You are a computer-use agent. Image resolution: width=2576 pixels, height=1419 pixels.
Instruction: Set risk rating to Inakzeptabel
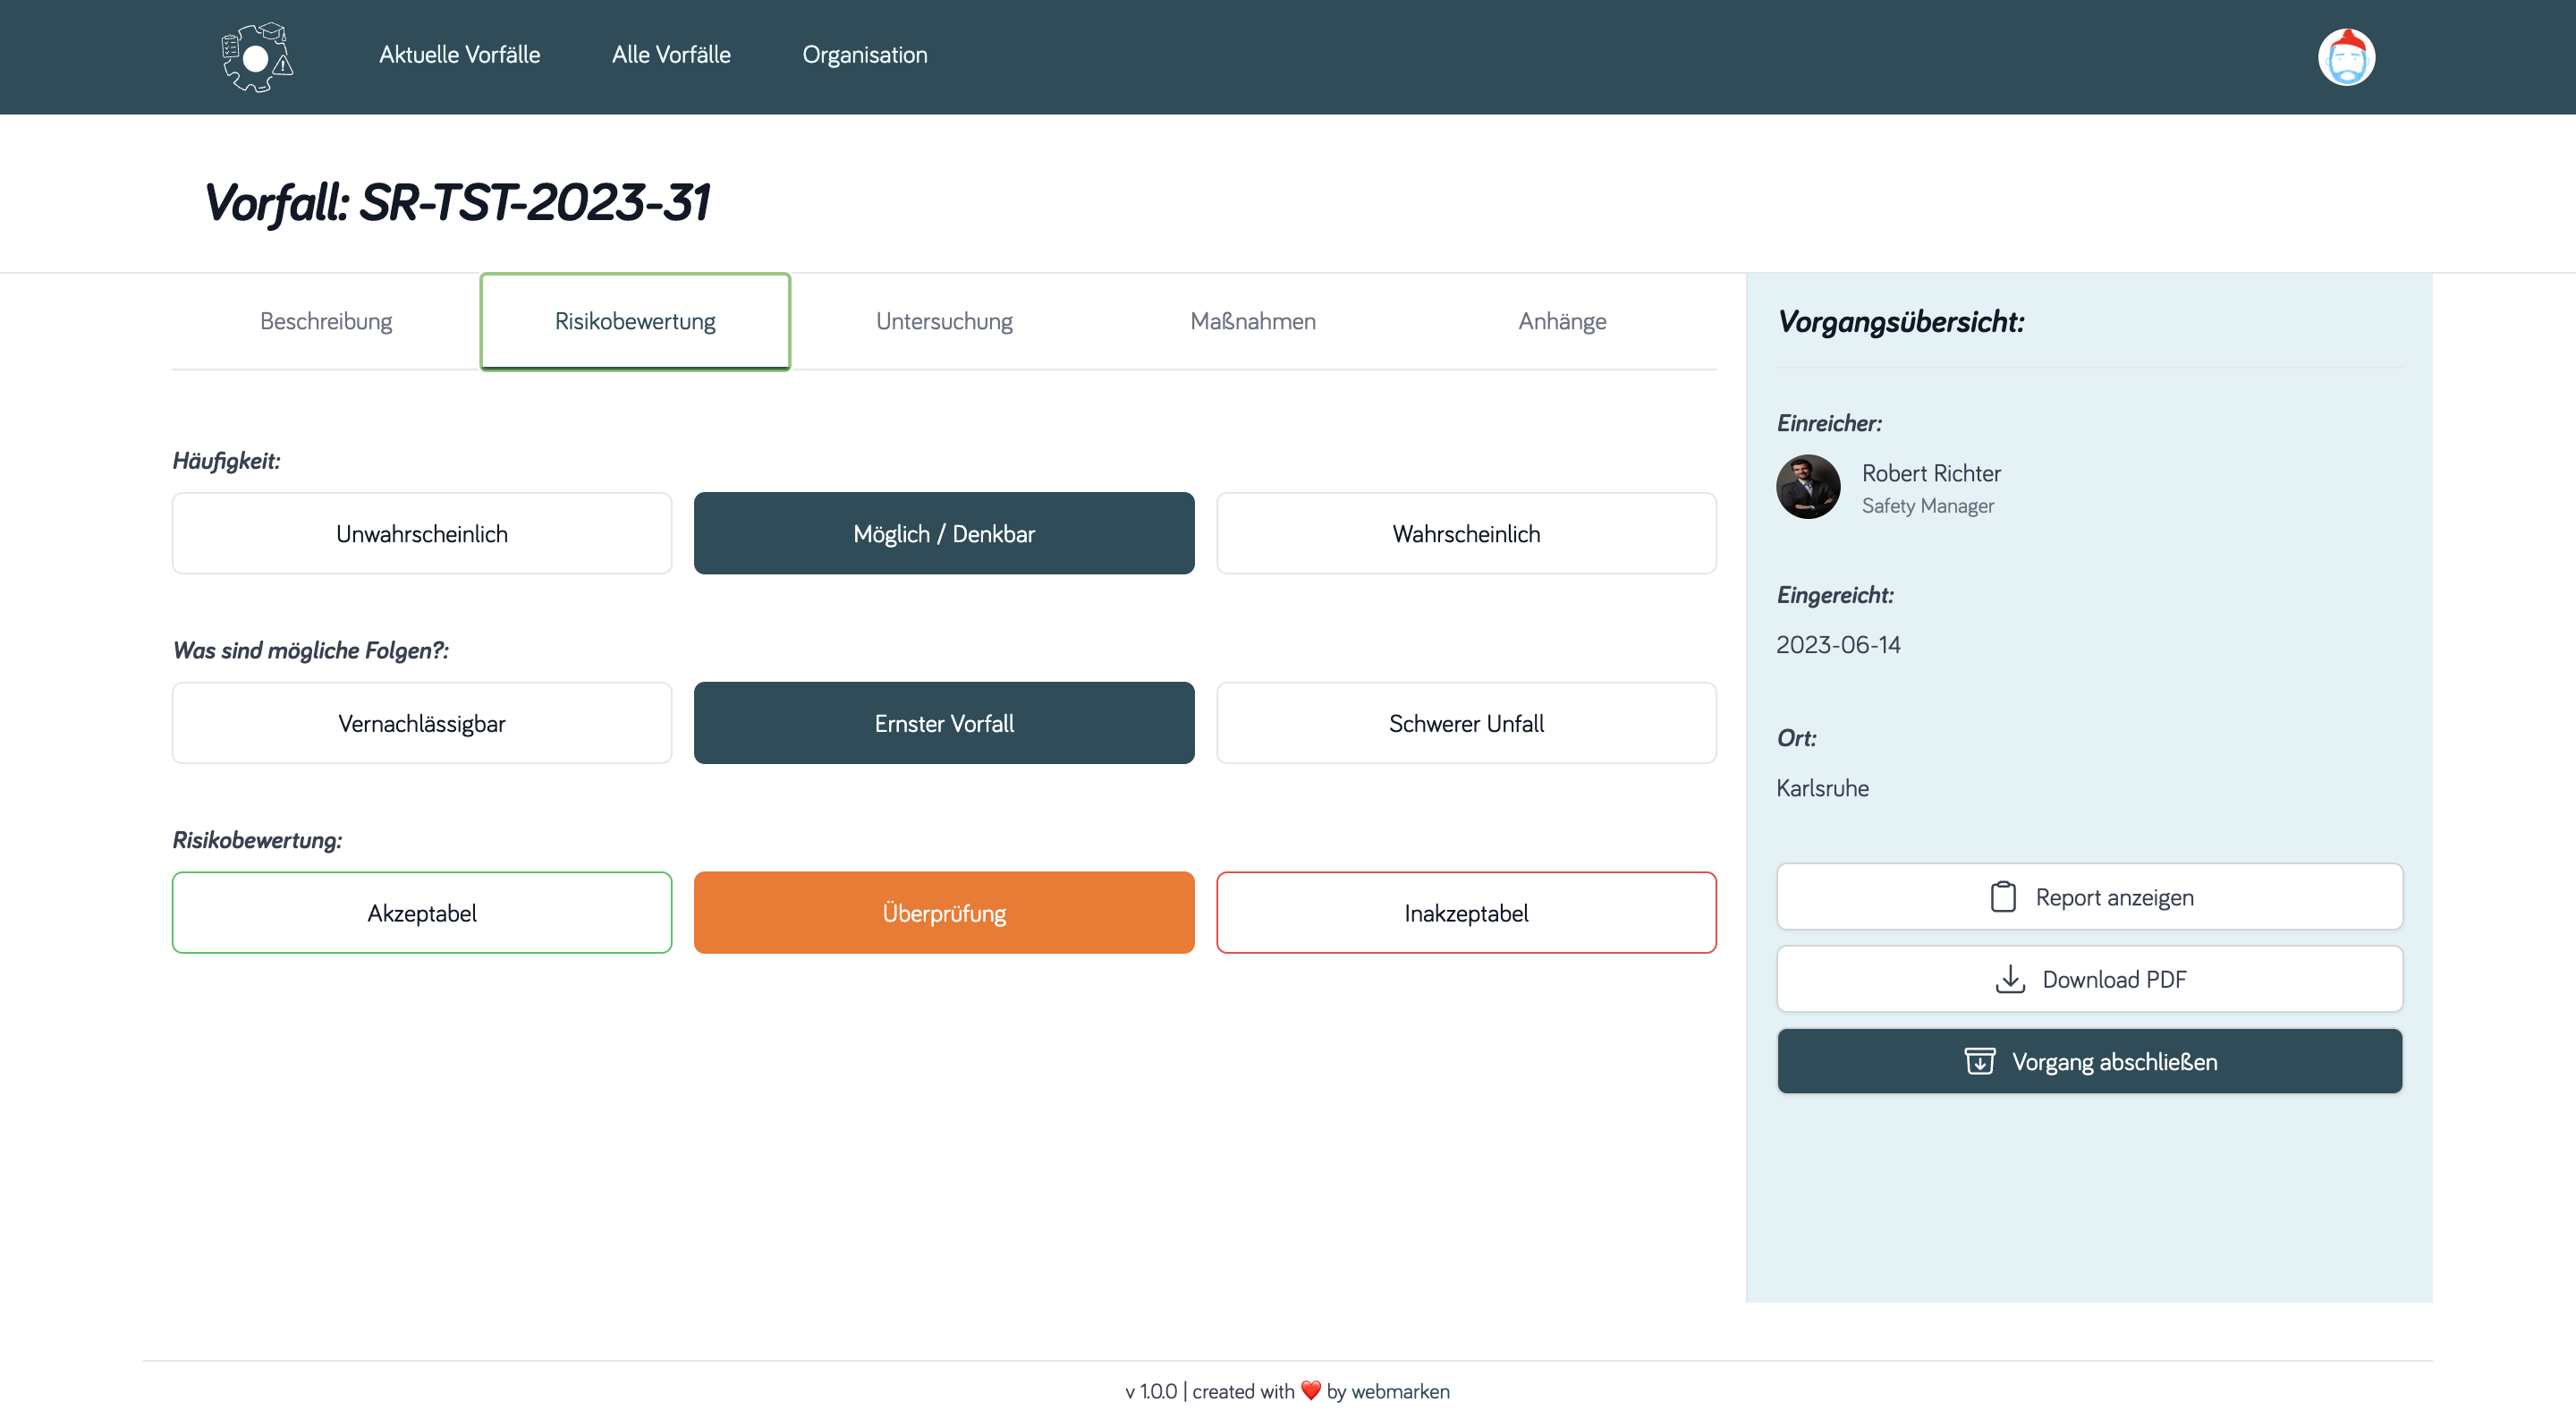(1465, 913)
